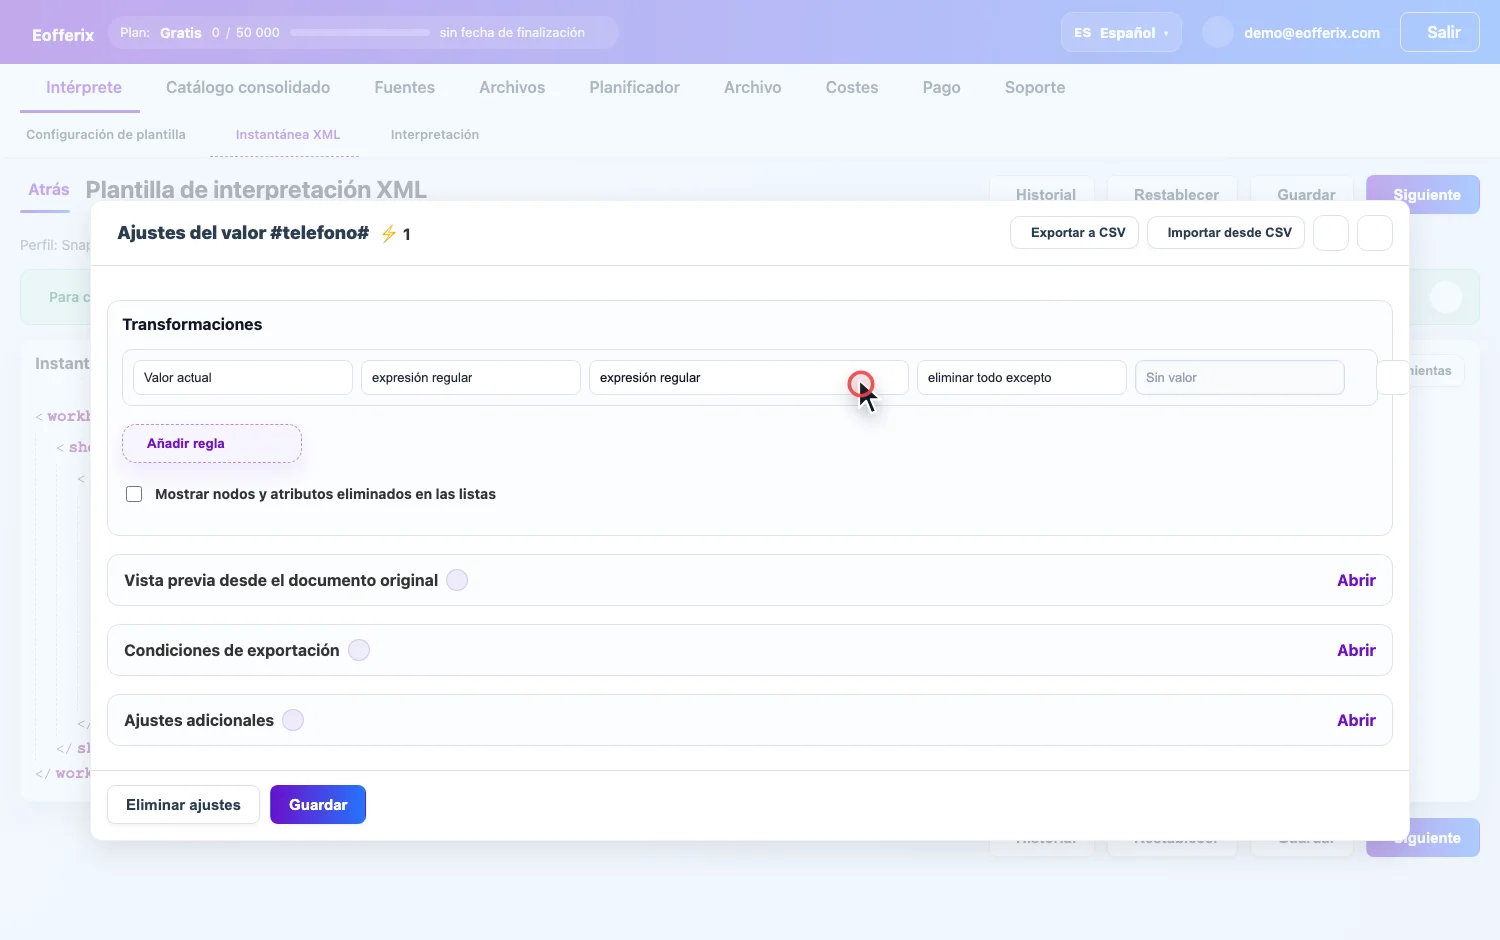The height and width of the screenshot is (940, 1500).
Task: Open the ES Español language selector
Action: (x=1121, y=32)
